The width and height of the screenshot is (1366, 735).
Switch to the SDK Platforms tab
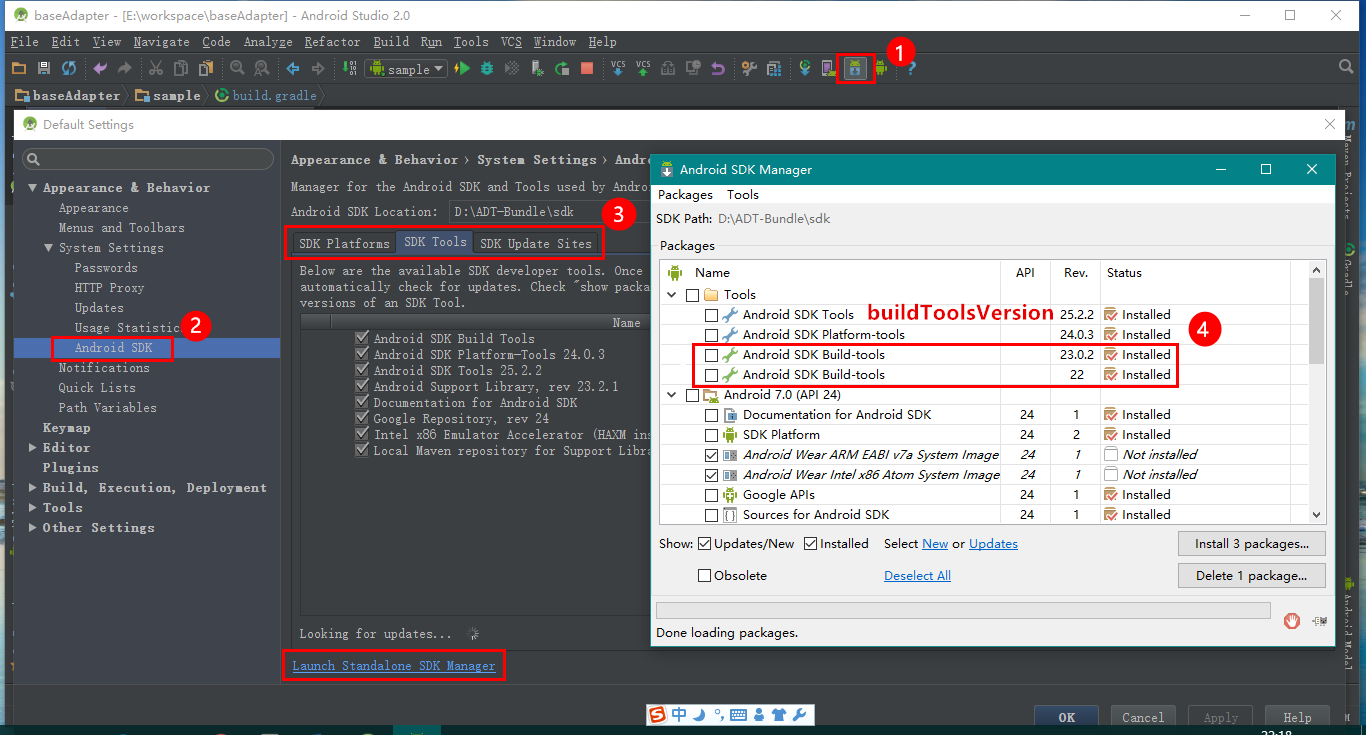tap(345, 242)
